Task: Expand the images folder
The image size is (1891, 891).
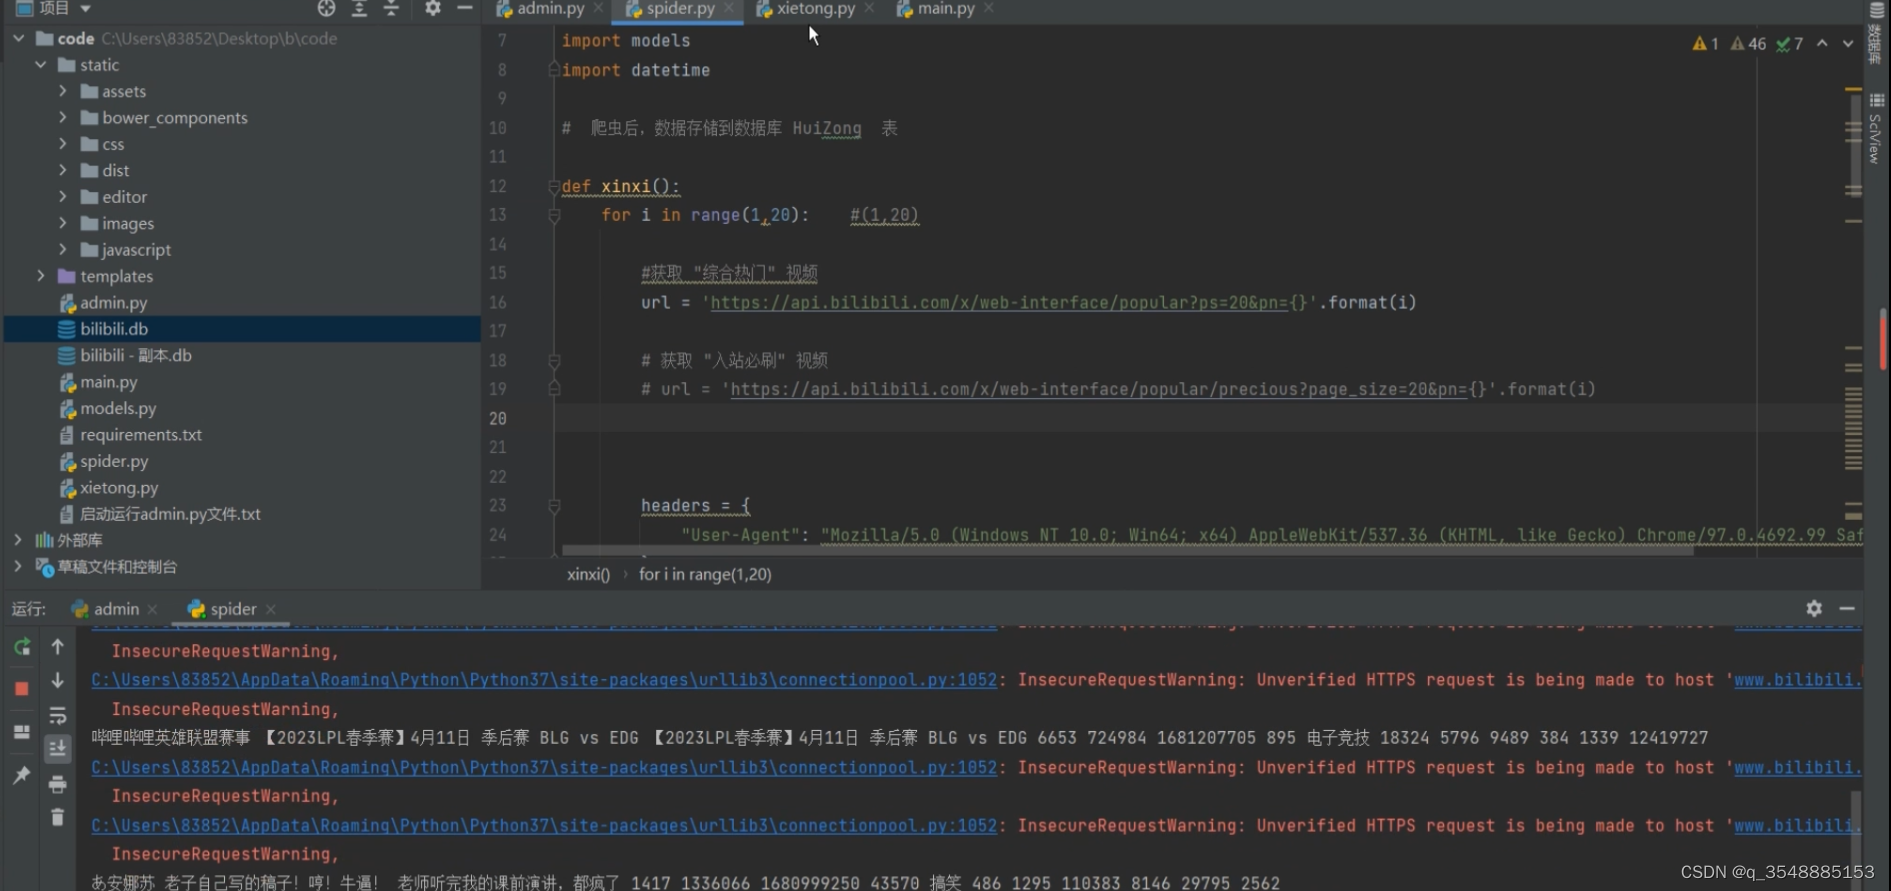Action: pyautogui.click(x=63, y=223)
